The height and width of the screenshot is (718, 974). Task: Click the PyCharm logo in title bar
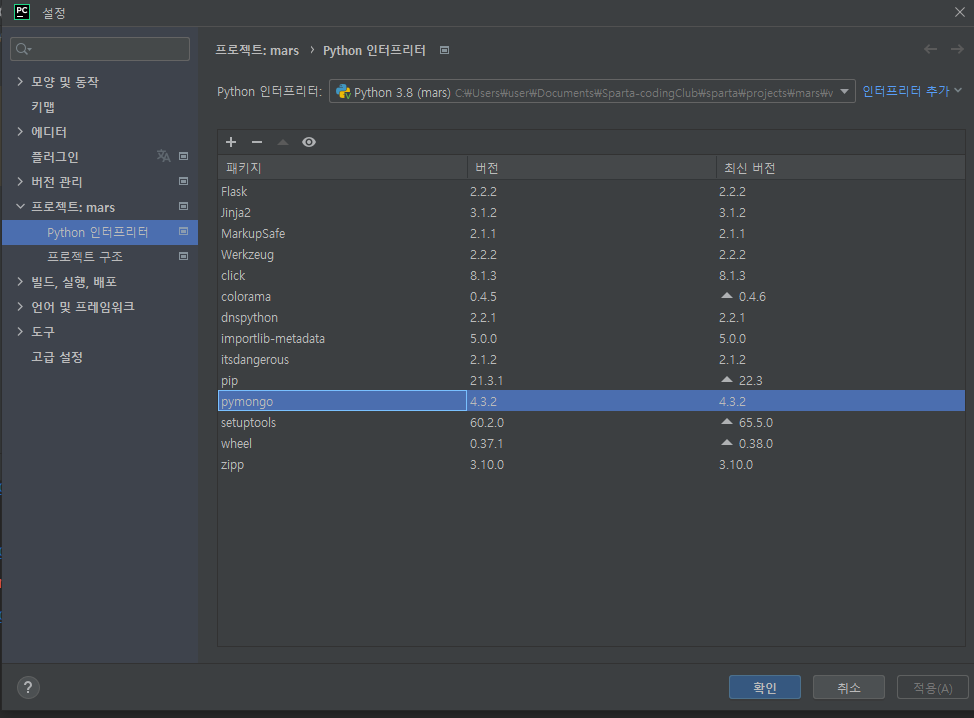tap(22, 12)
